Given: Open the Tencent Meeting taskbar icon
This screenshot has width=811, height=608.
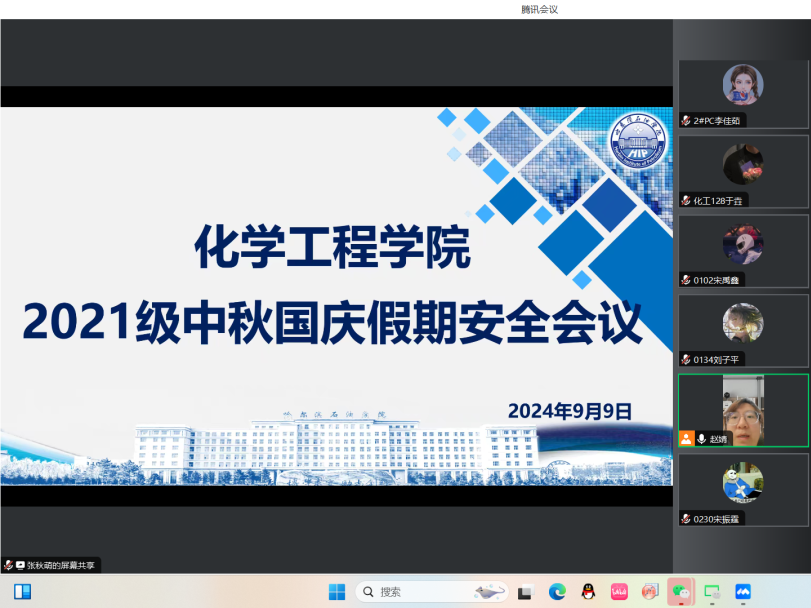Looking at the screenshot, I should click(x=743, y=592).
